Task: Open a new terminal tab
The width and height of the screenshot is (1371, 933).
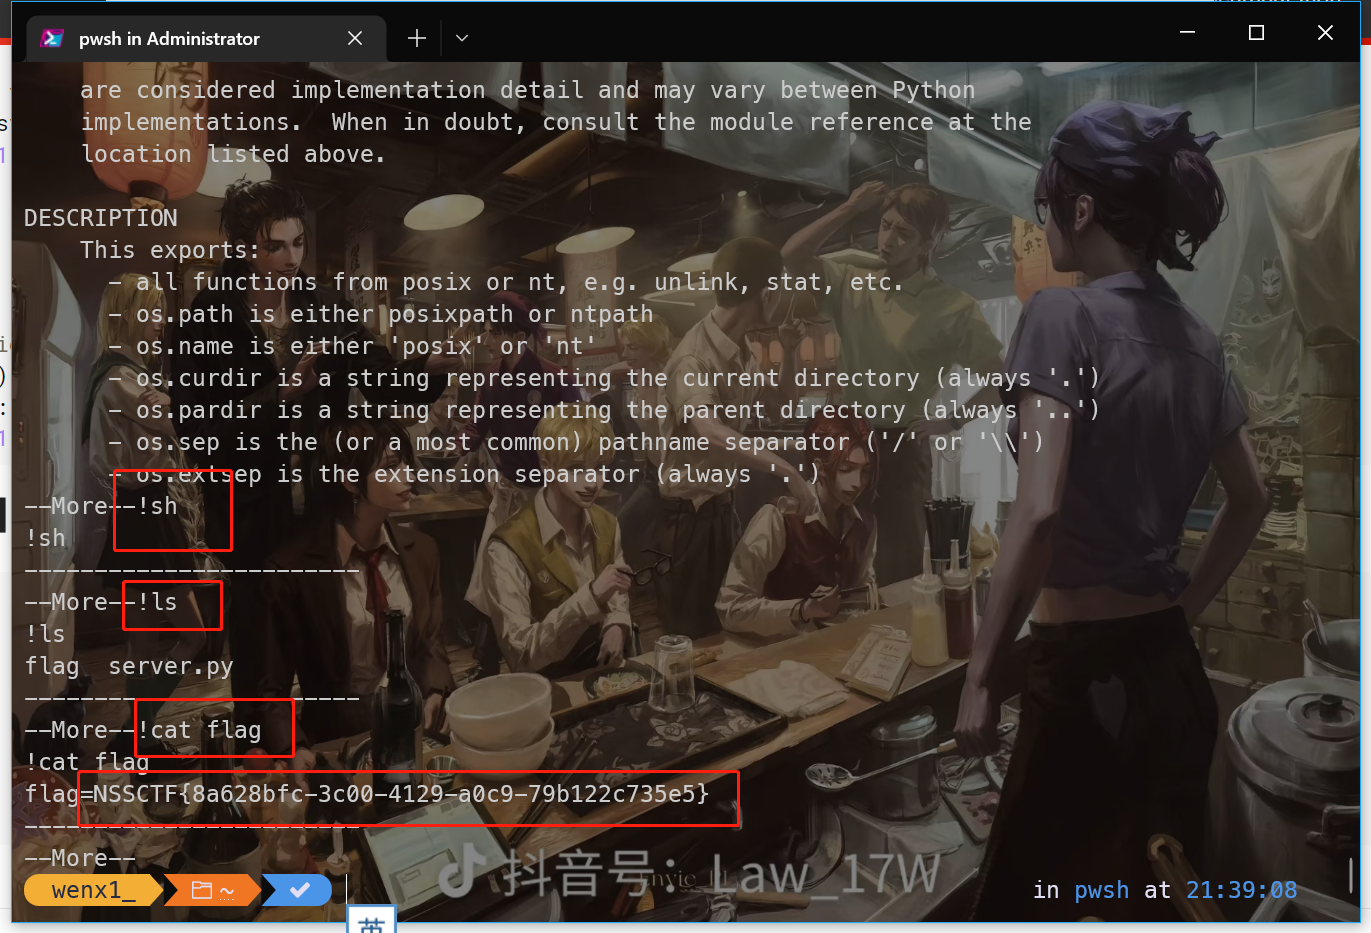Action: click(417, 38)
